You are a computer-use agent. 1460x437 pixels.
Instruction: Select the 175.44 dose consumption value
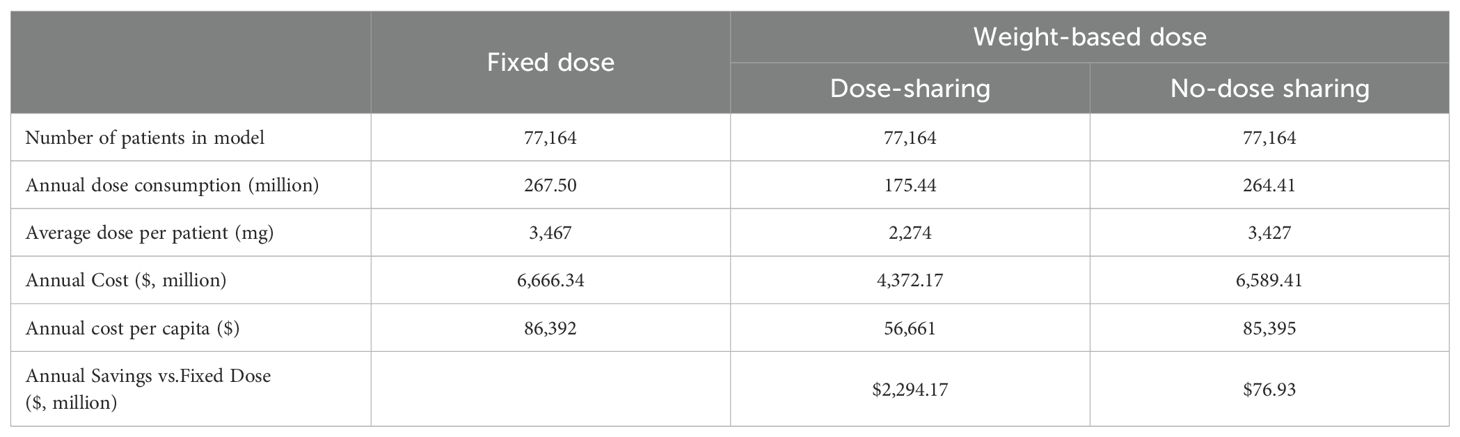(x=909, y=185)
